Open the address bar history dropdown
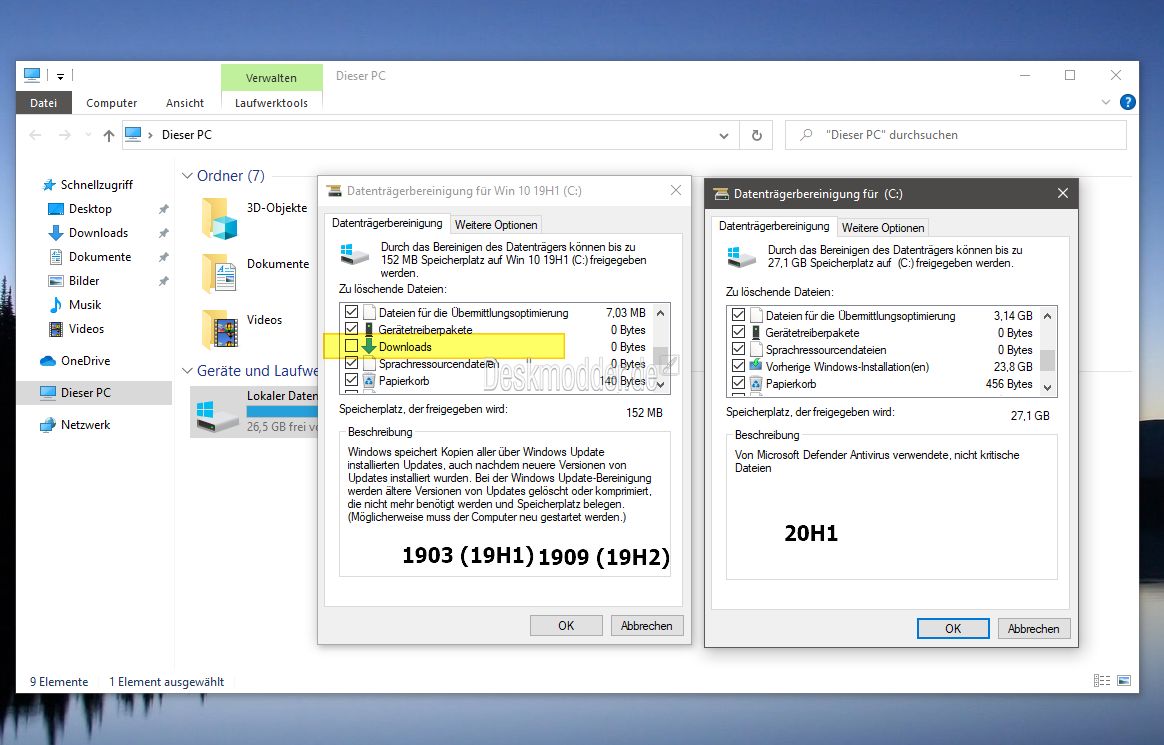This screenshot has width=1164, height=745. click(x=724, y=136)
